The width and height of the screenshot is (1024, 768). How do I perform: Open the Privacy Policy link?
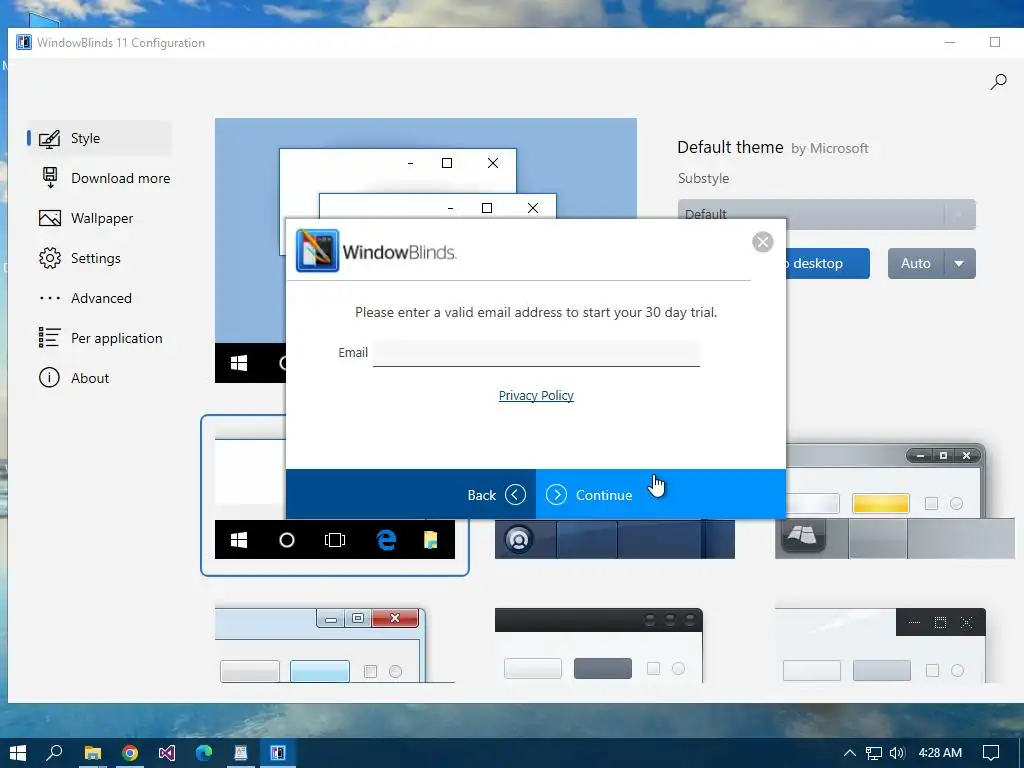tap(536, 396)
